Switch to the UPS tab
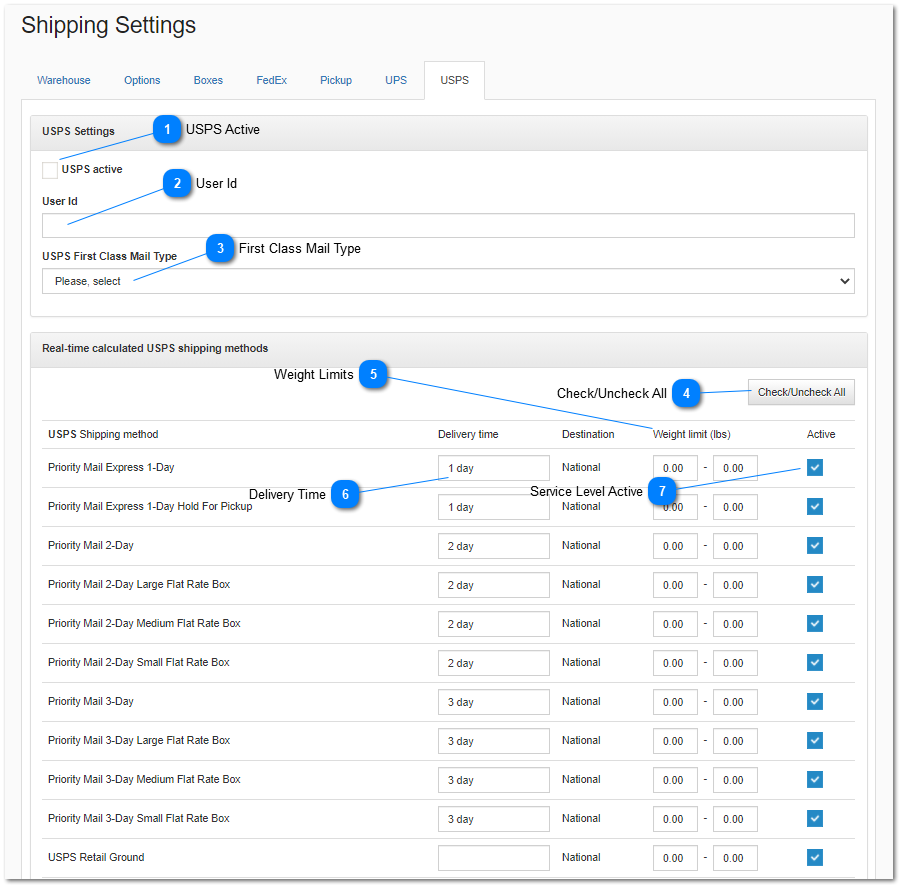Screen dimensions: 902x888 point(396,80)
